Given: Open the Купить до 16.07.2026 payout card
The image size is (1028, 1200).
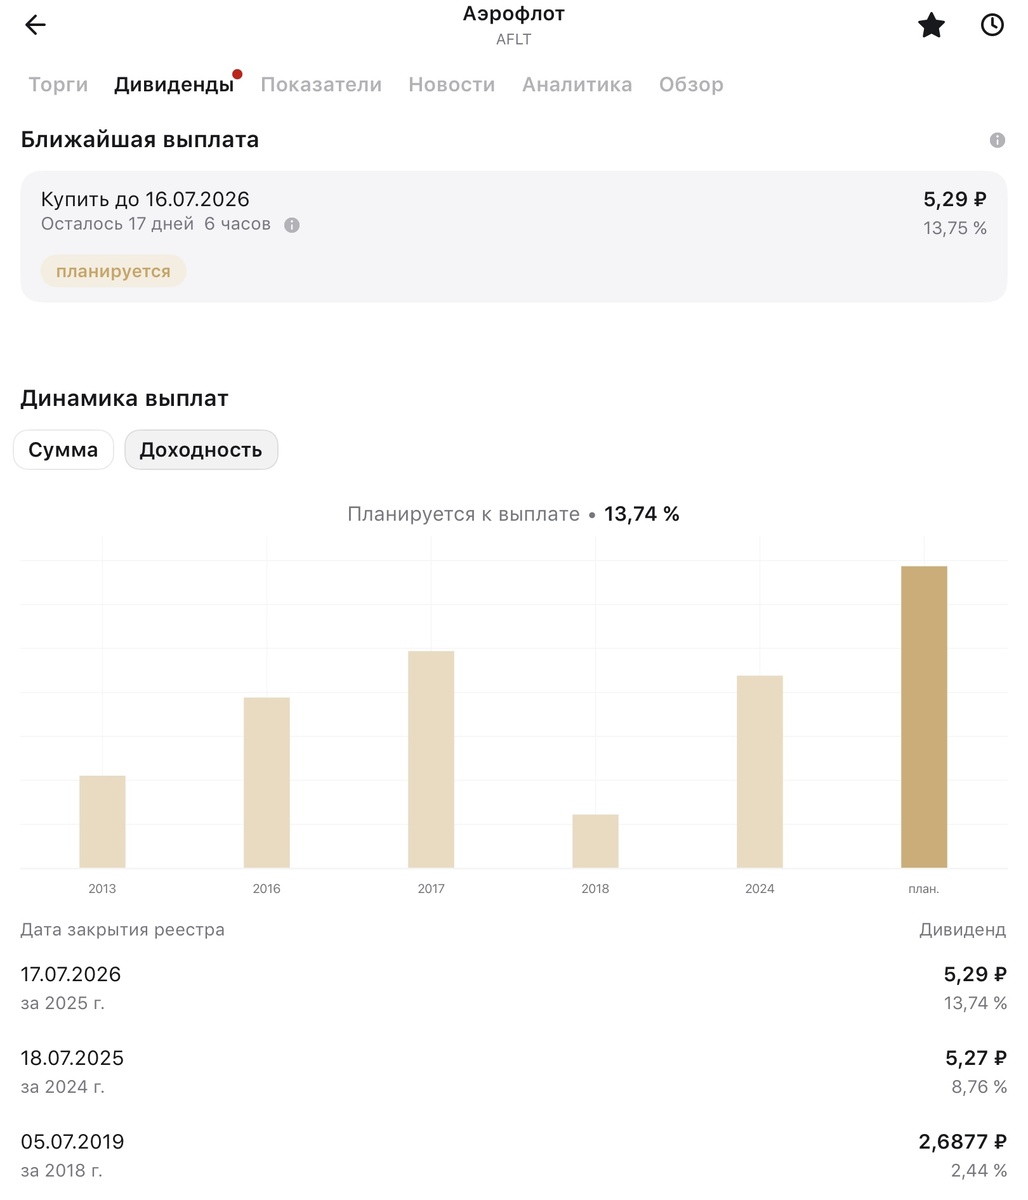Looking at the screenshot, I should (x=514, y=236).
